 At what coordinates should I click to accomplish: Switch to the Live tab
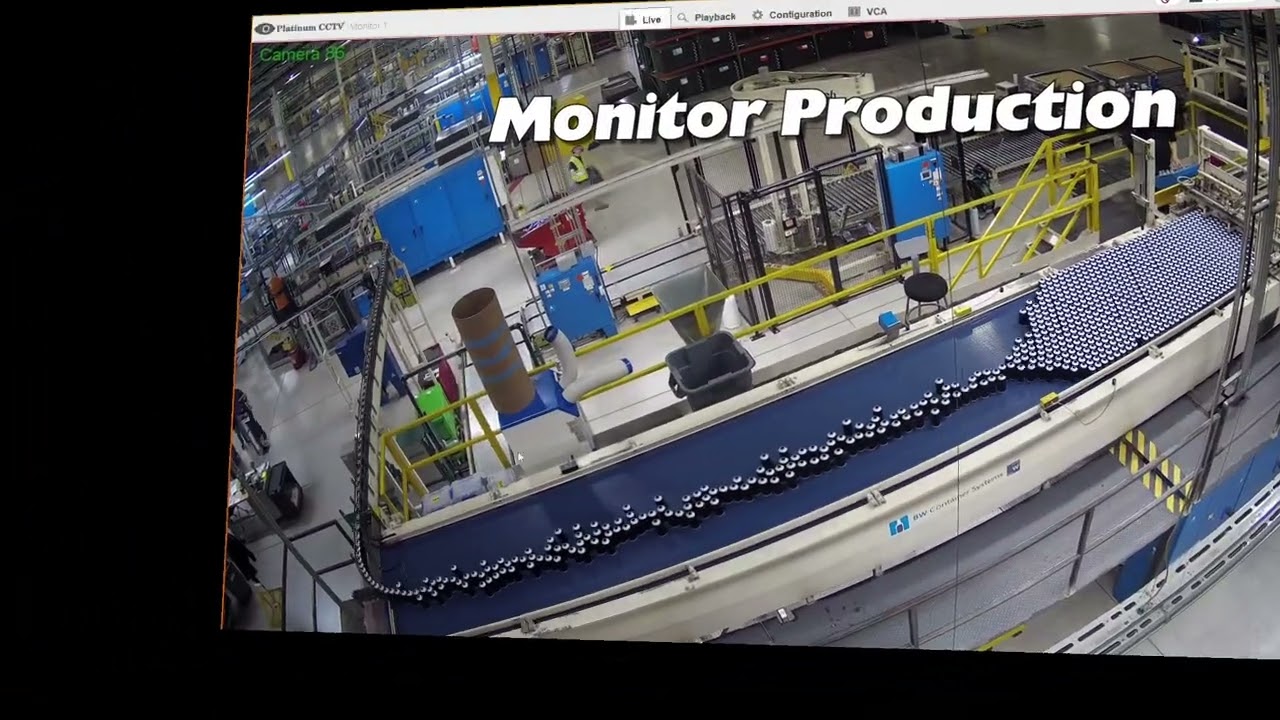click(x=644, y=19)
